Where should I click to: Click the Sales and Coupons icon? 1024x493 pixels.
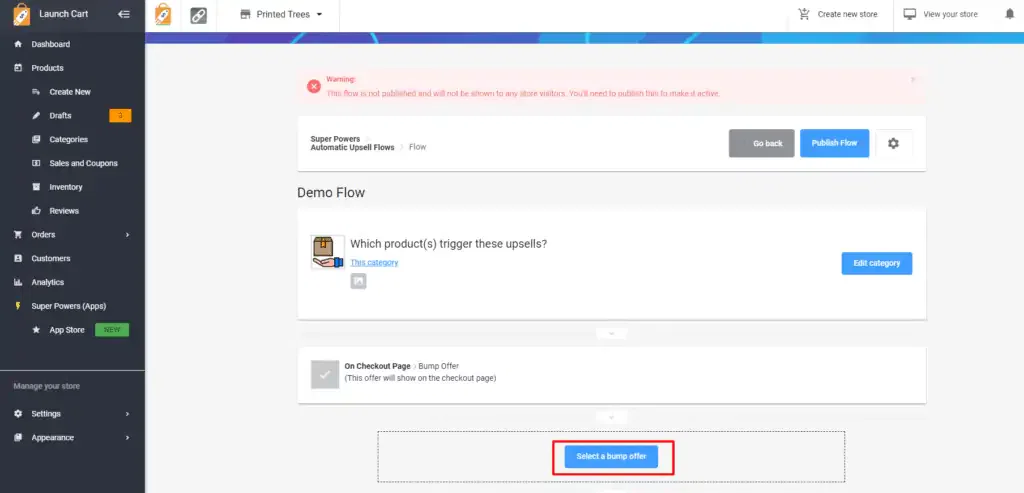tap(37, 163)
